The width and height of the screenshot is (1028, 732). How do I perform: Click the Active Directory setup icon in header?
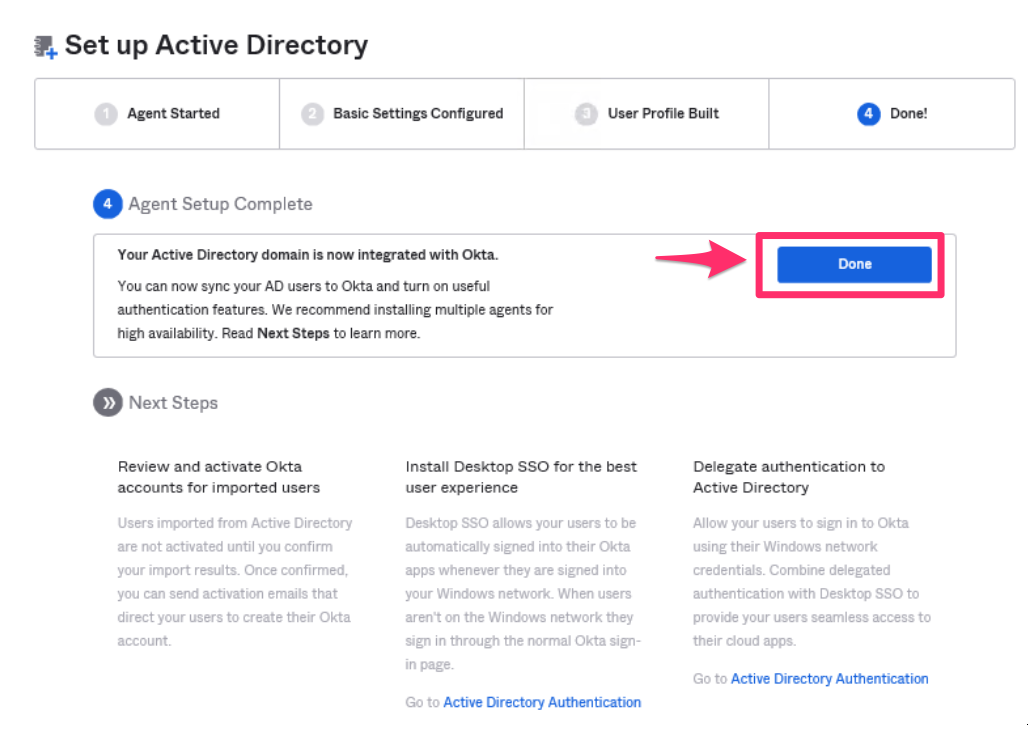tap(43, 44)
